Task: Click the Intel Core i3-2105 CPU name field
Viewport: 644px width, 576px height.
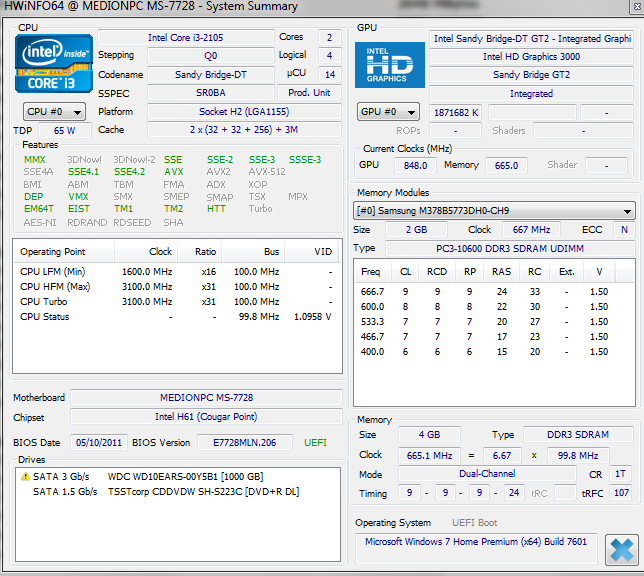Action: (186, 37)
